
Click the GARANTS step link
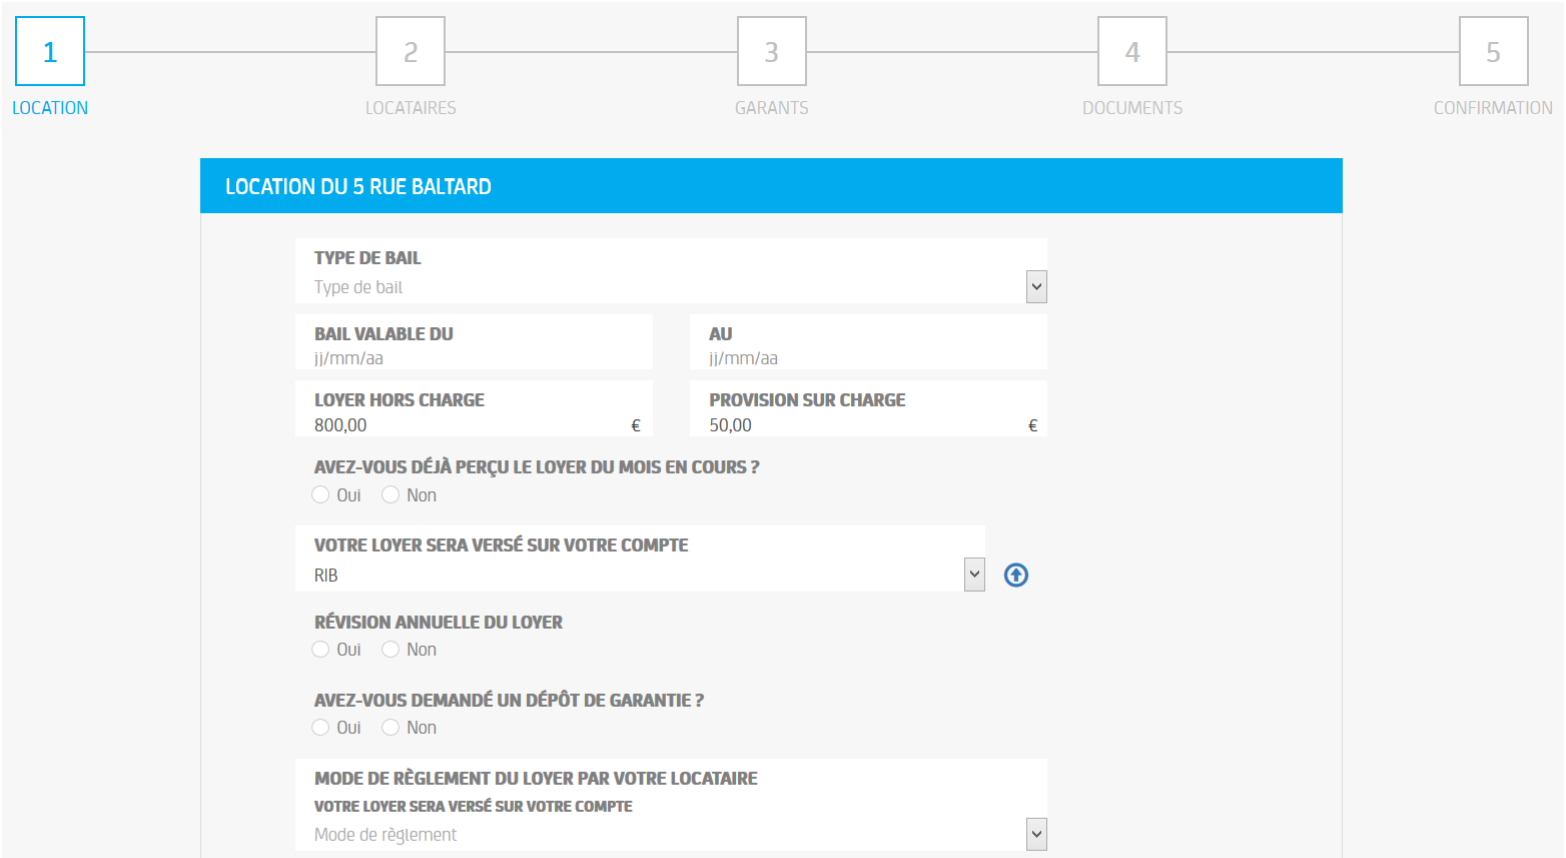point(771,107)
